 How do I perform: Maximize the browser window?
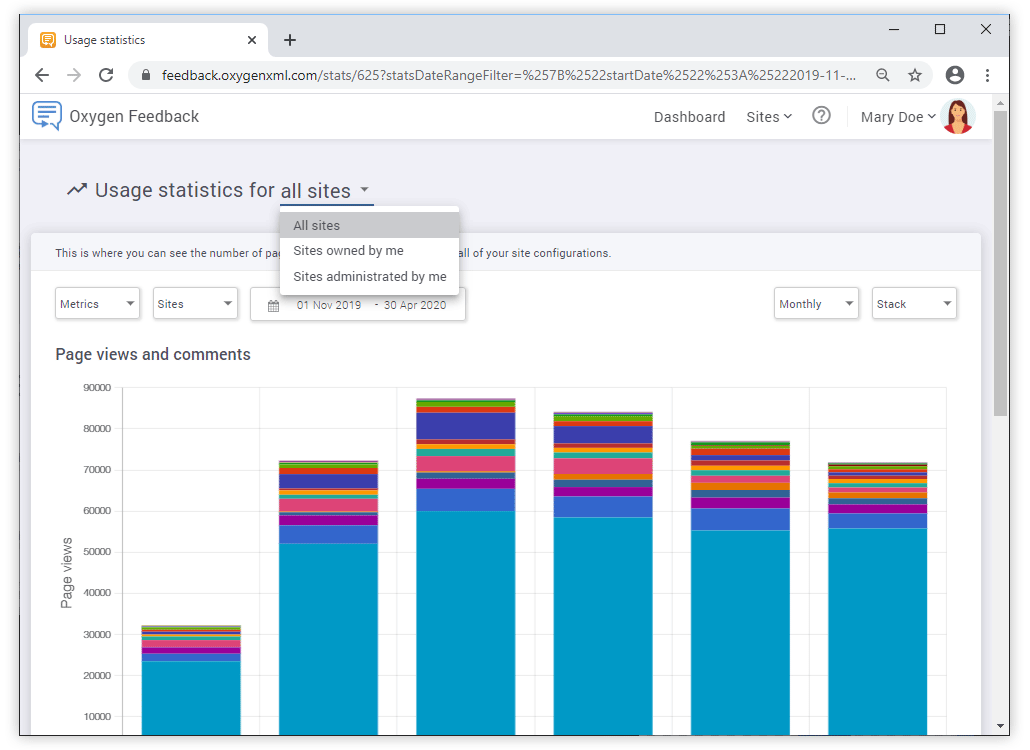[940, 30]
